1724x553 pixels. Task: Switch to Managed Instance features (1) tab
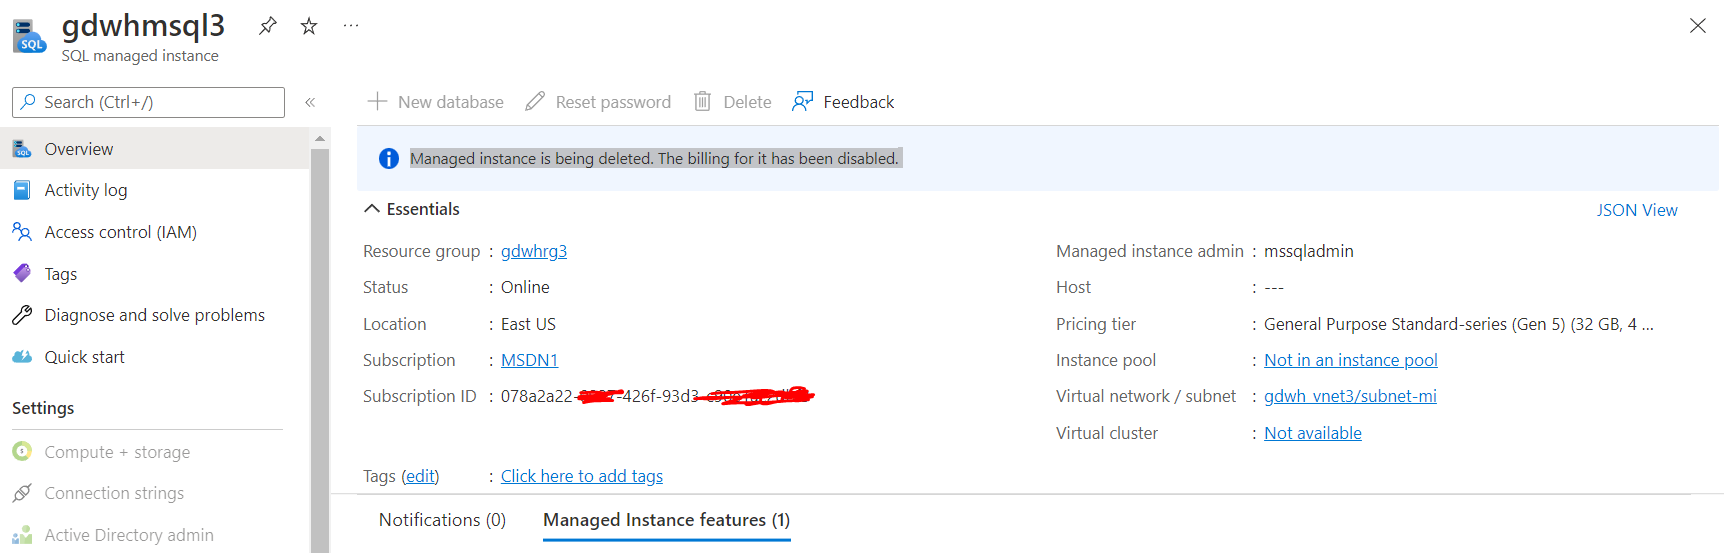point(667,520)
